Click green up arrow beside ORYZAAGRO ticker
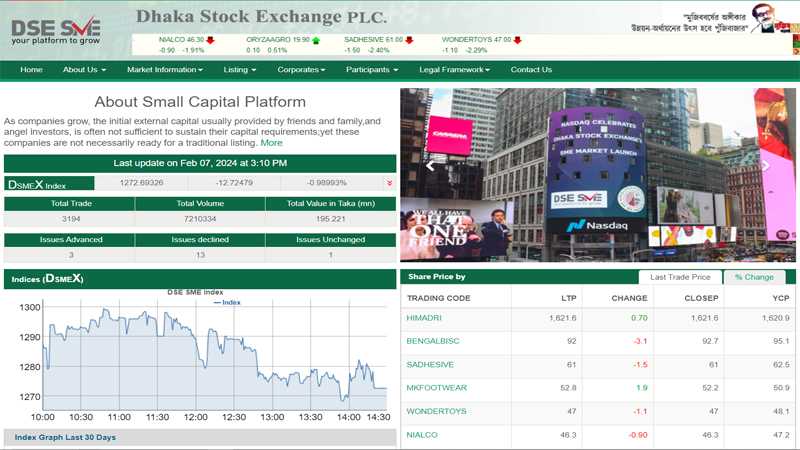Viewport: 800px width, 450px height. (316, 40)
